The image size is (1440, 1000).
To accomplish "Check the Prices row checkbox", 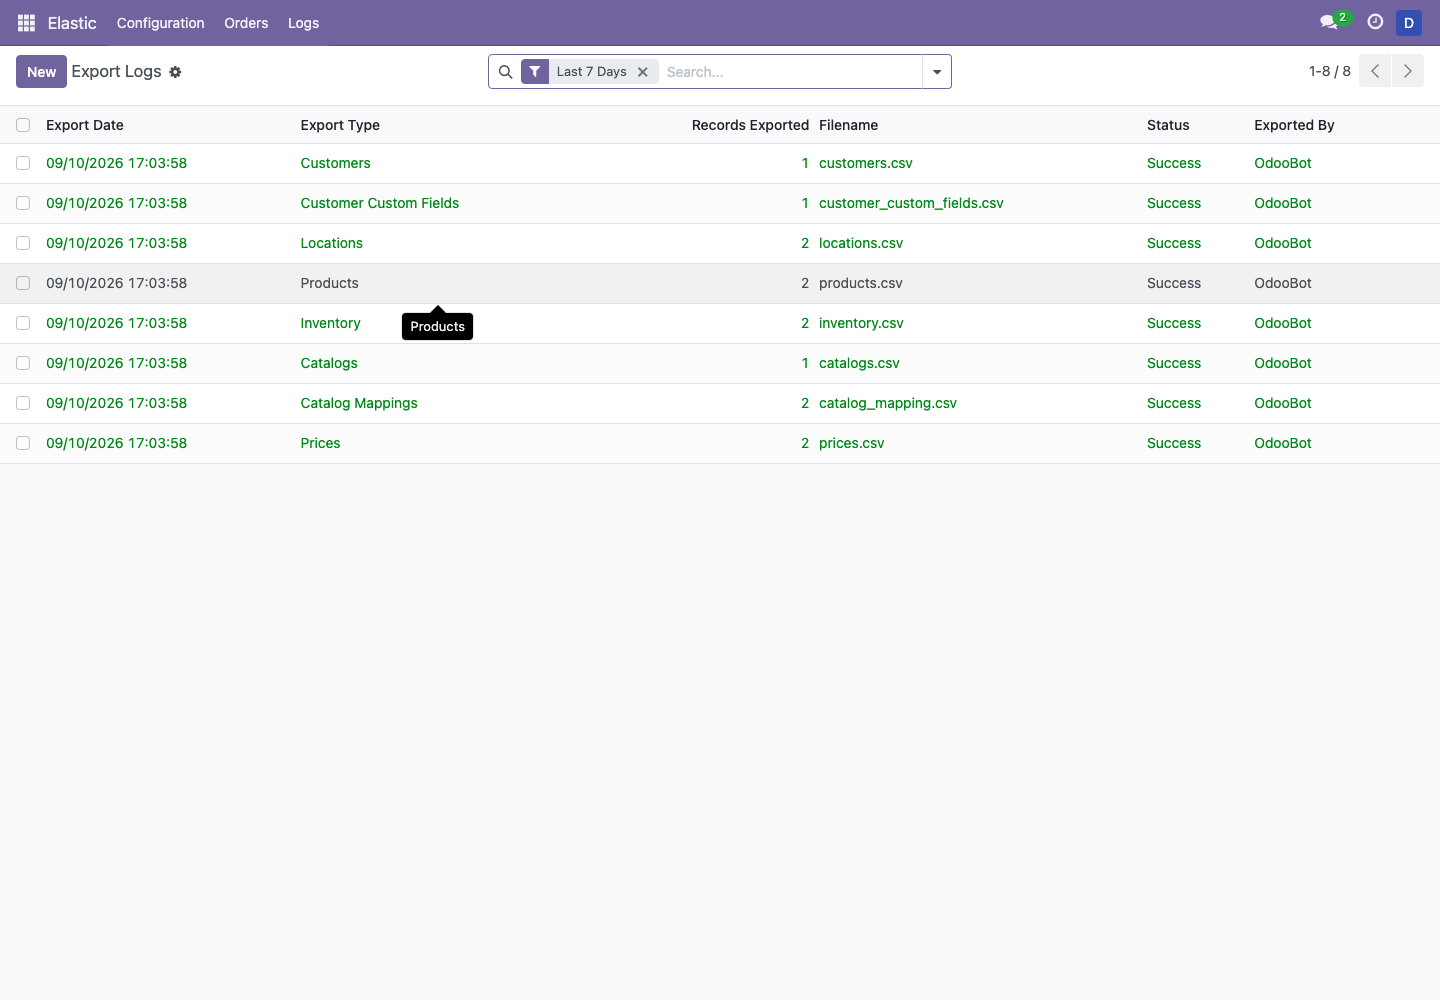I will coord(23,443).
